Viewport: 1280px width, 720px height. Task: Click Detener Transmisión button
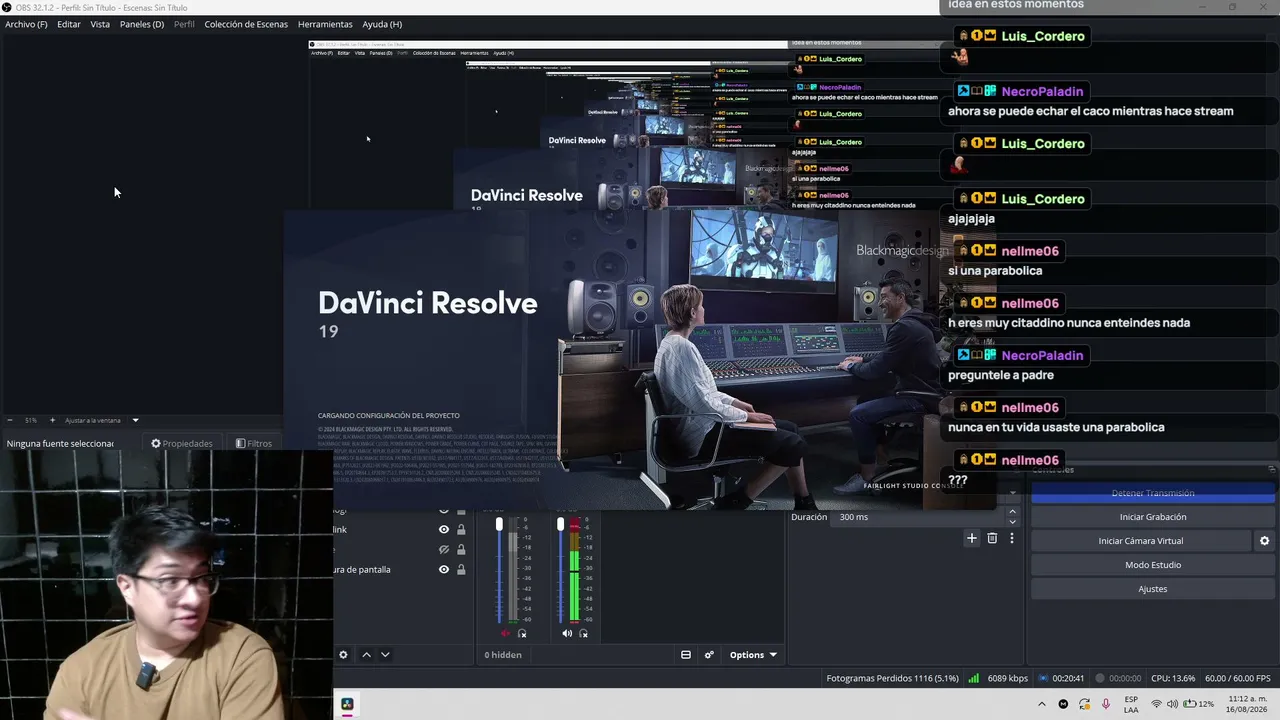tap(1152, 493)
